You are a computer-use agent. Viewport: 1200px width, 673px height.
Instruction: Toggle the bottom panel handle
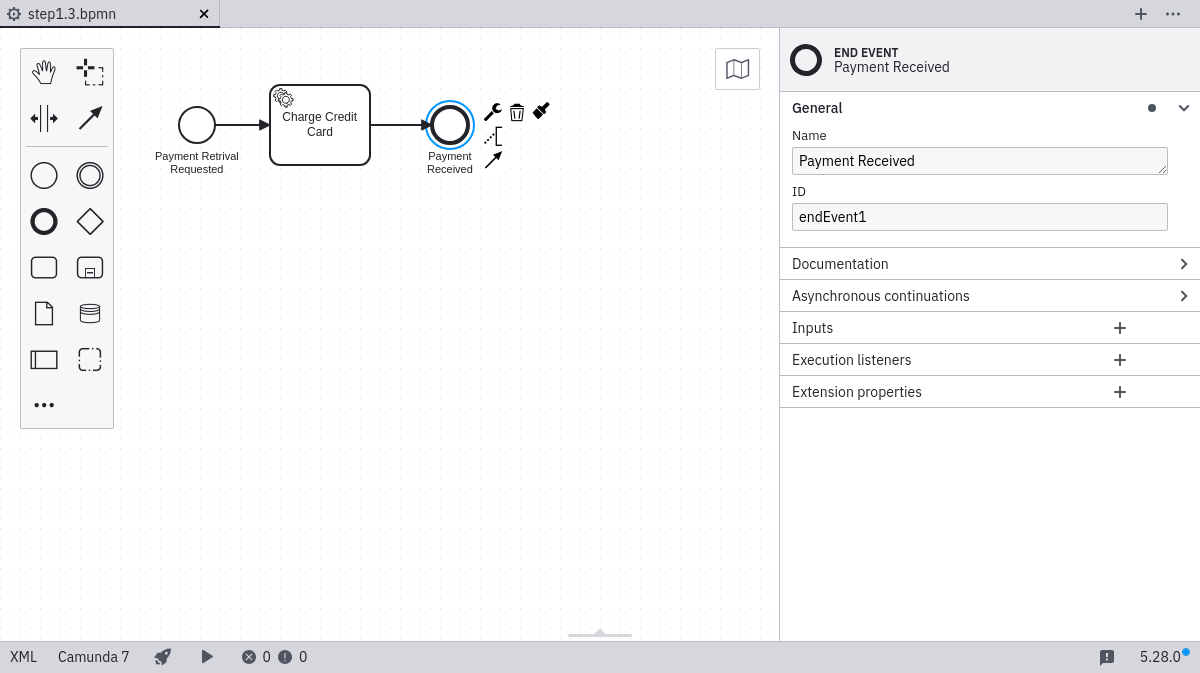click(600, 633)
